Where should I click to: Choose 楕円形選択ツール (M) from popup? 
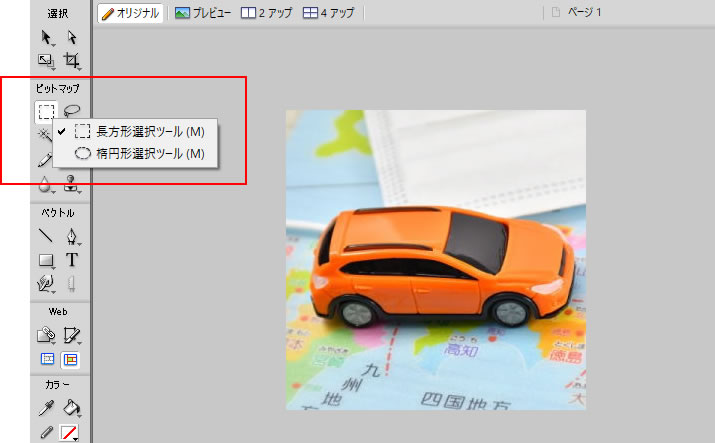(x=135, y=154)
